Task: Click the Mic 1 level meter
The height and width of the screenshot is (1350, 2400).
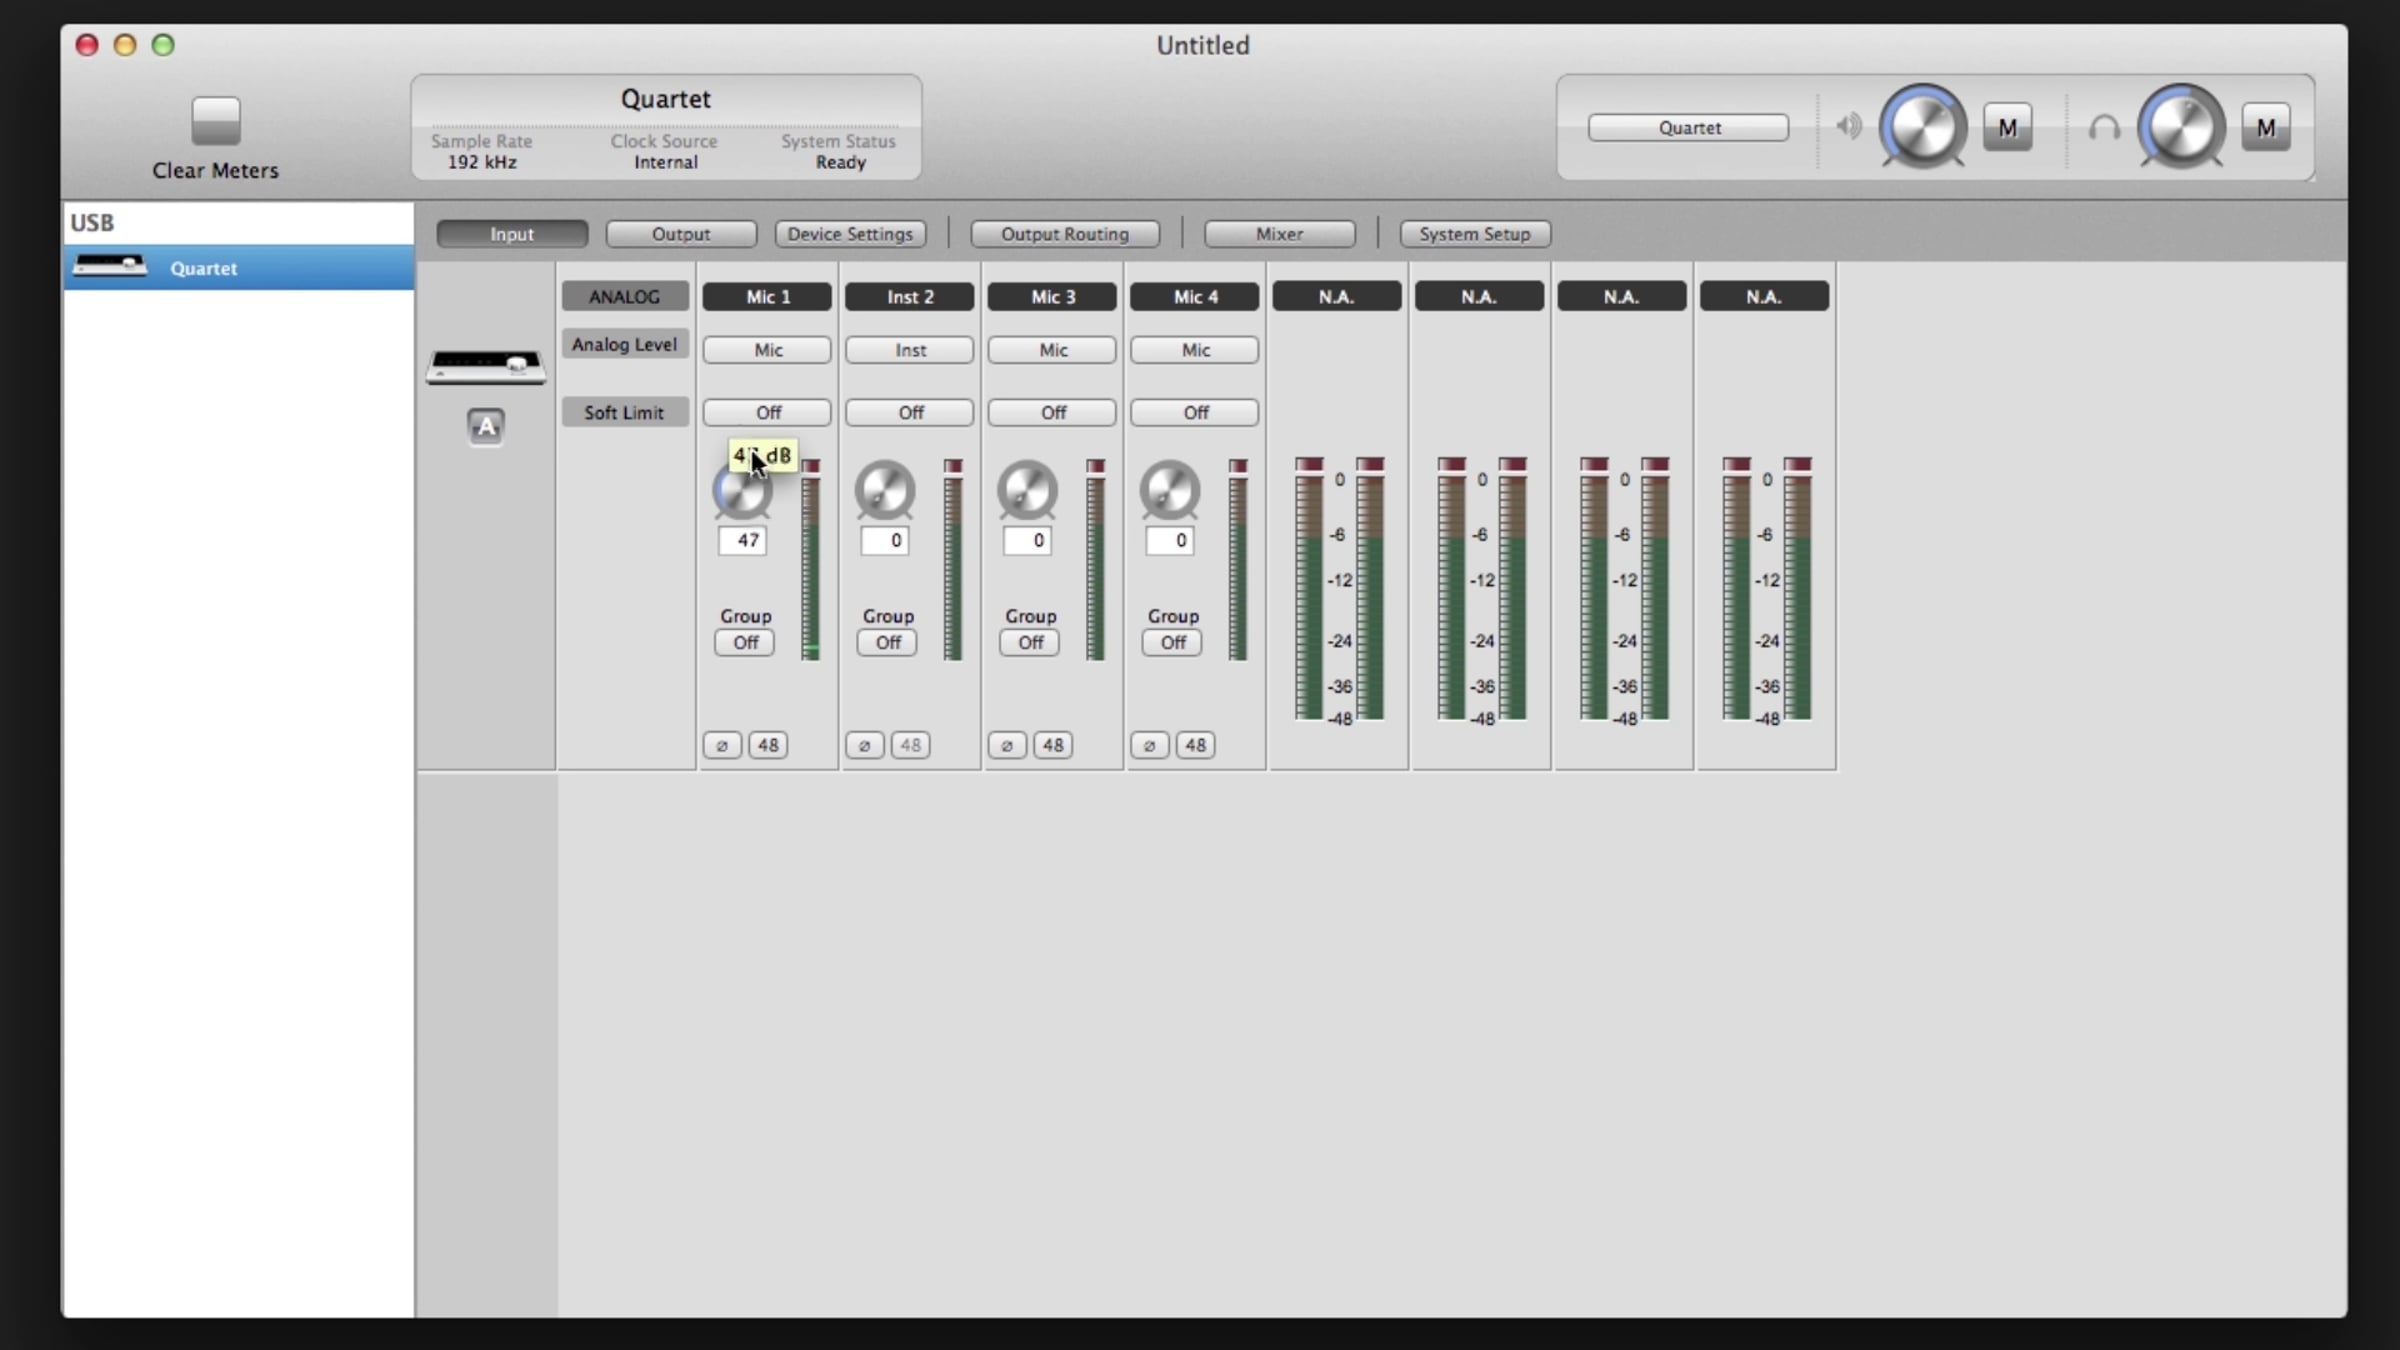Action: [x=811, y=560]
